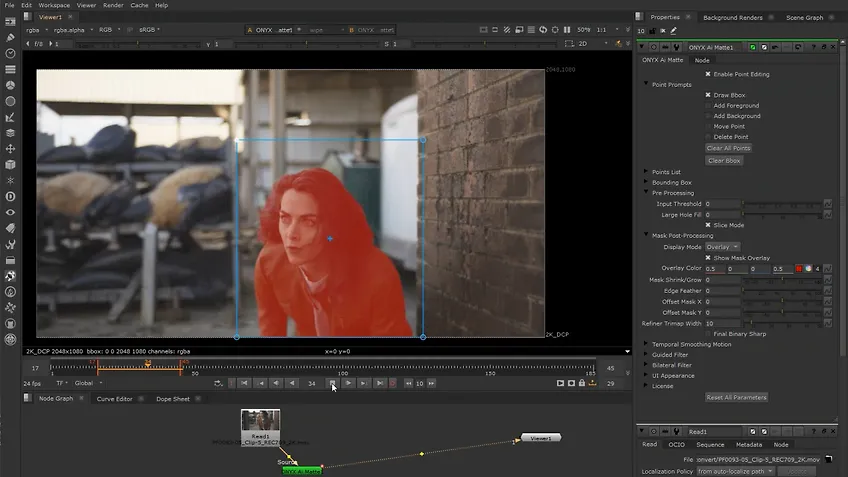Screen dimensions: 848x477
Task: Click the lock icon in the Properties toolbar
Action: 652,31
